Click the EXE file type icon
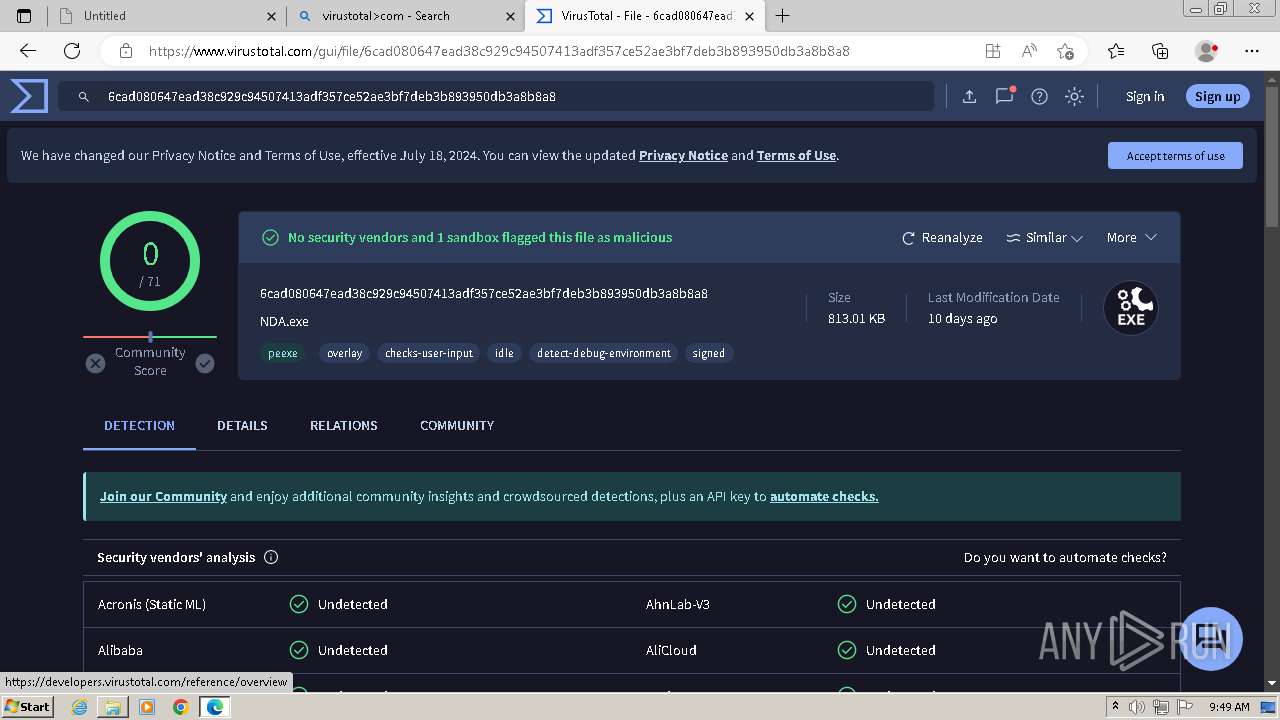The image size is (1280, 720). tap(1131, 308)
